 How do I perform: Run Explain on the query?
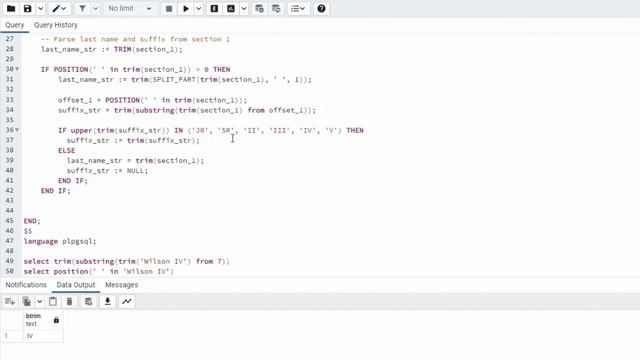click(214, 9)
